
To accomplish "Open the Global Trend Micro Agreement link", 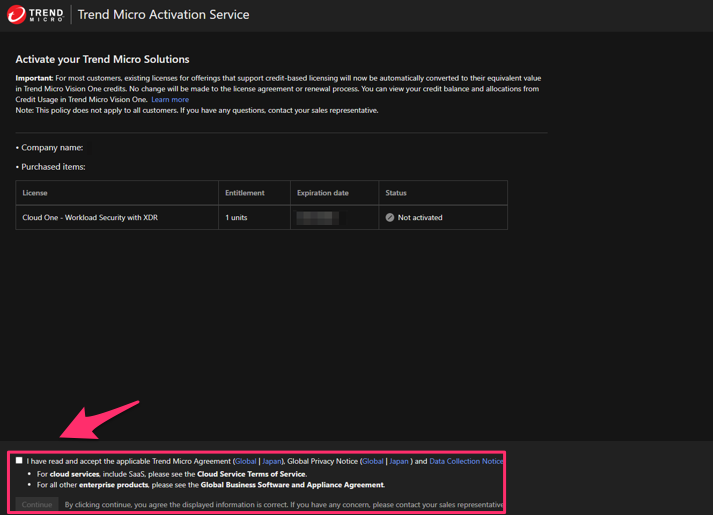I will [245, 462].
